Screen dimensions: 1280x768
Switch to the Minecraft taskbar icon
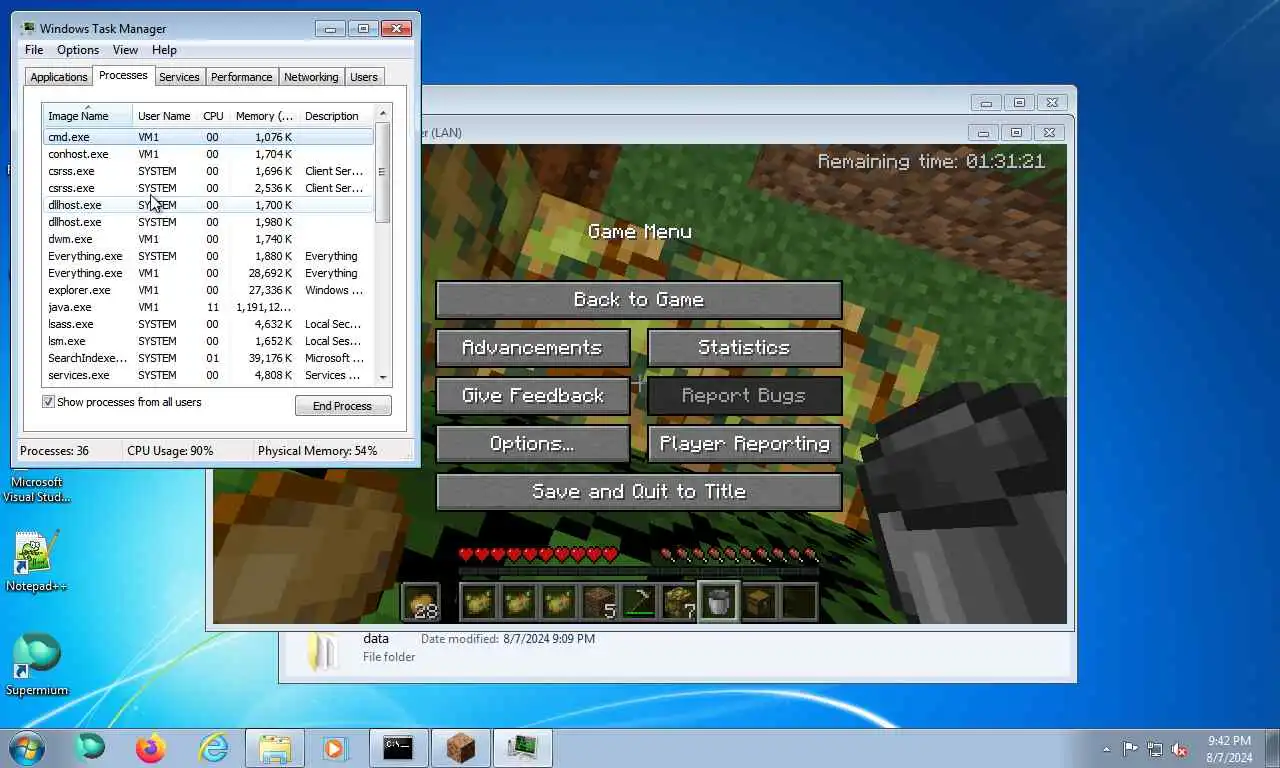point(460,748)
